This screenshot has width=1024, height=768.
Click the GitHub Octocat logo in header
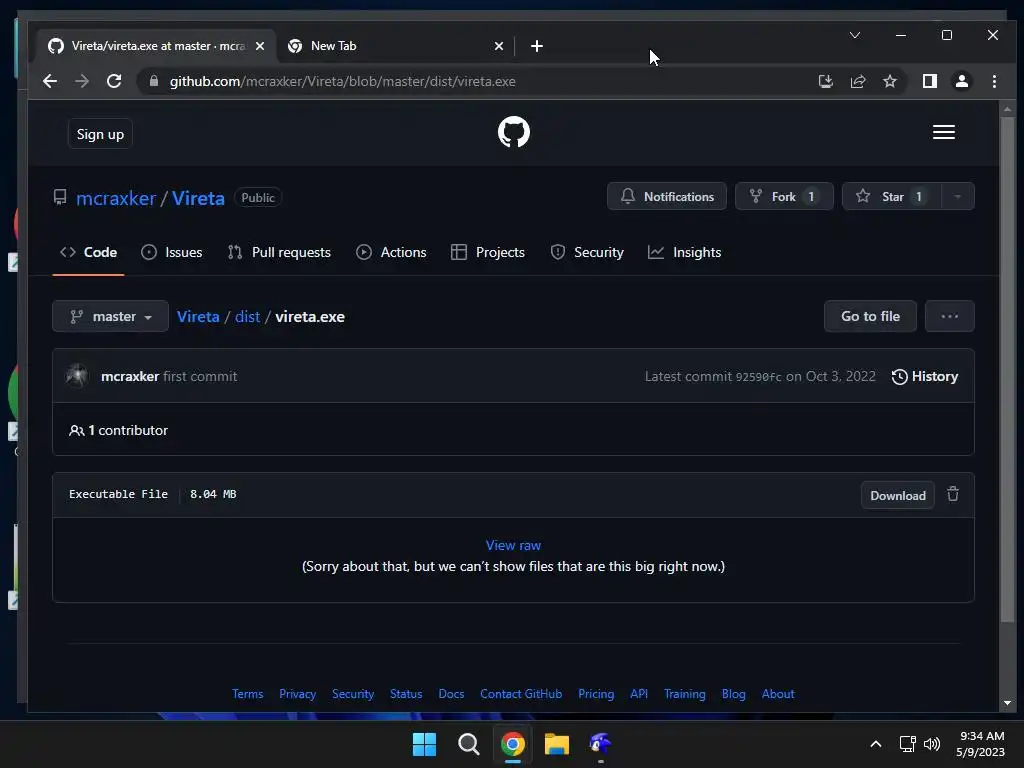click(513, 132)
